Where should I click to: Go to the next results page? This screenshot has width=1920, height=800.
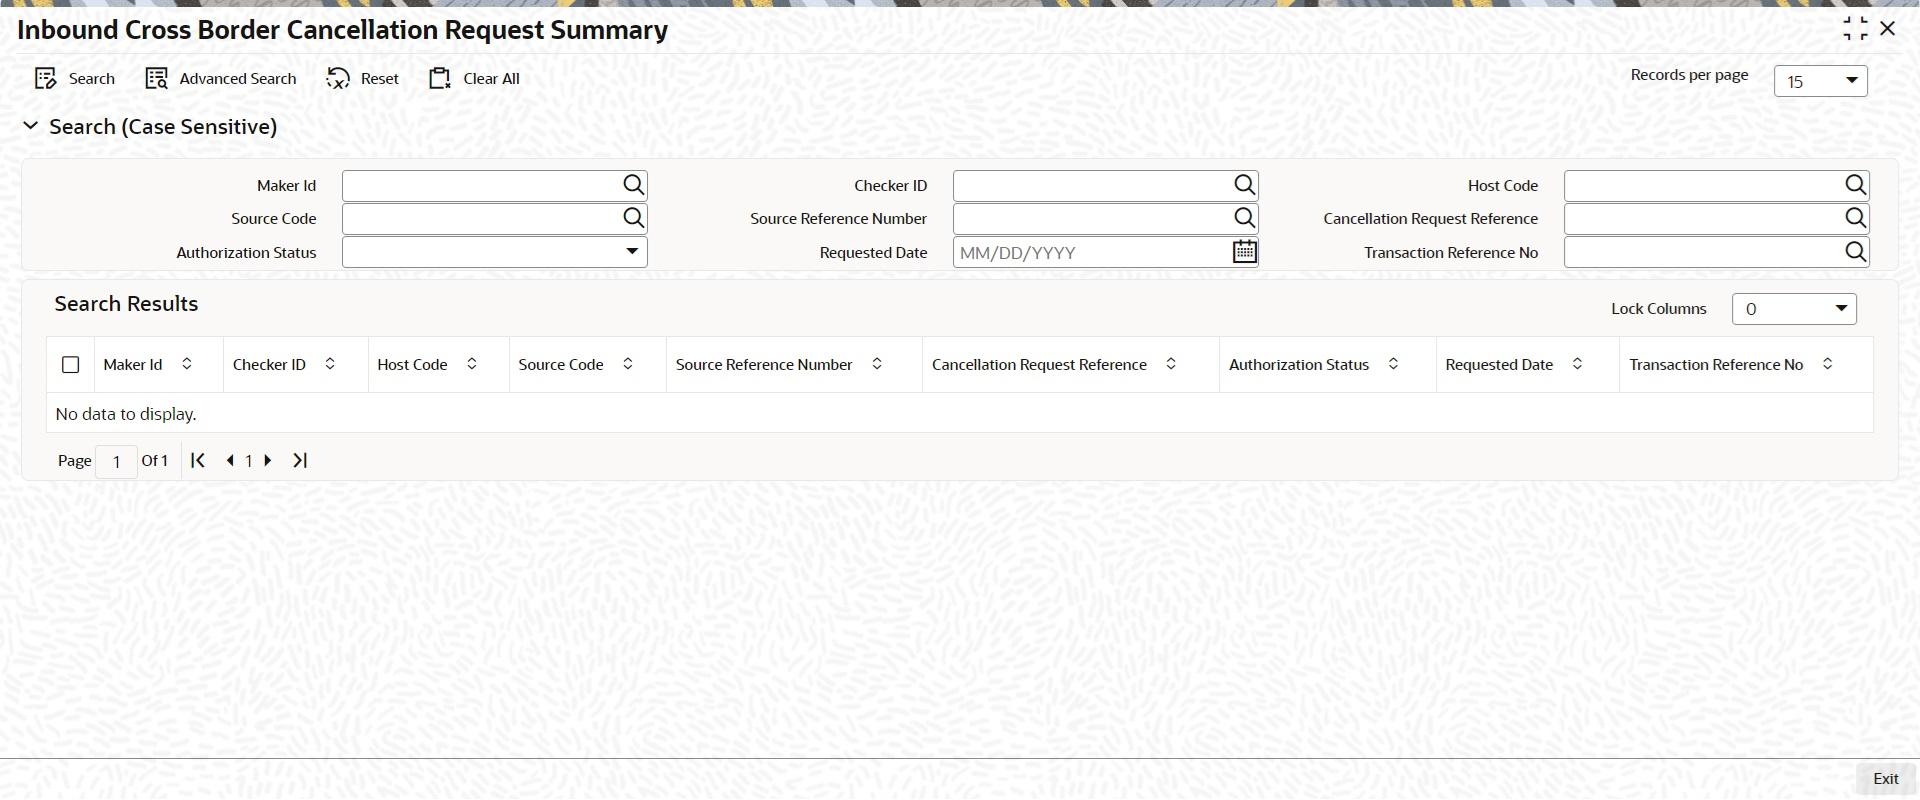(x=268, y=460)
